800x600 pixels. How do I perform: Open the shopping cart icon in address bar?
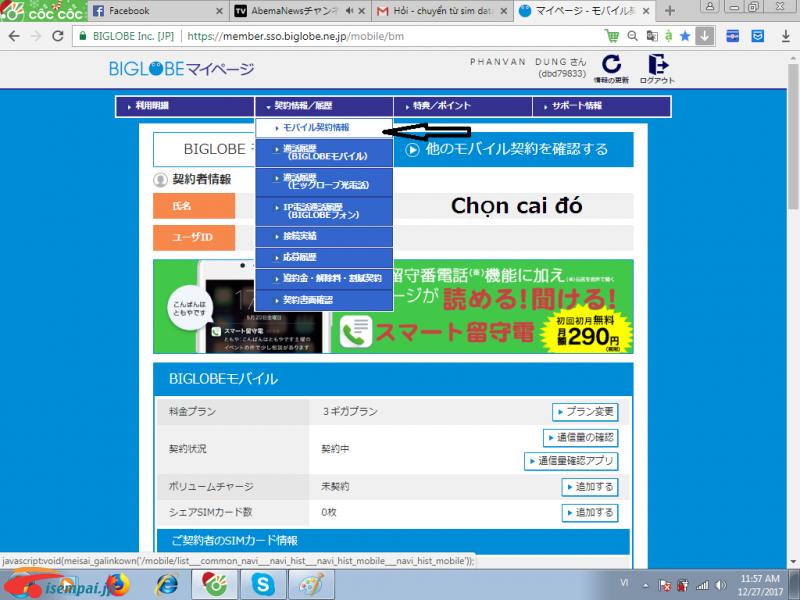(611, 36)
